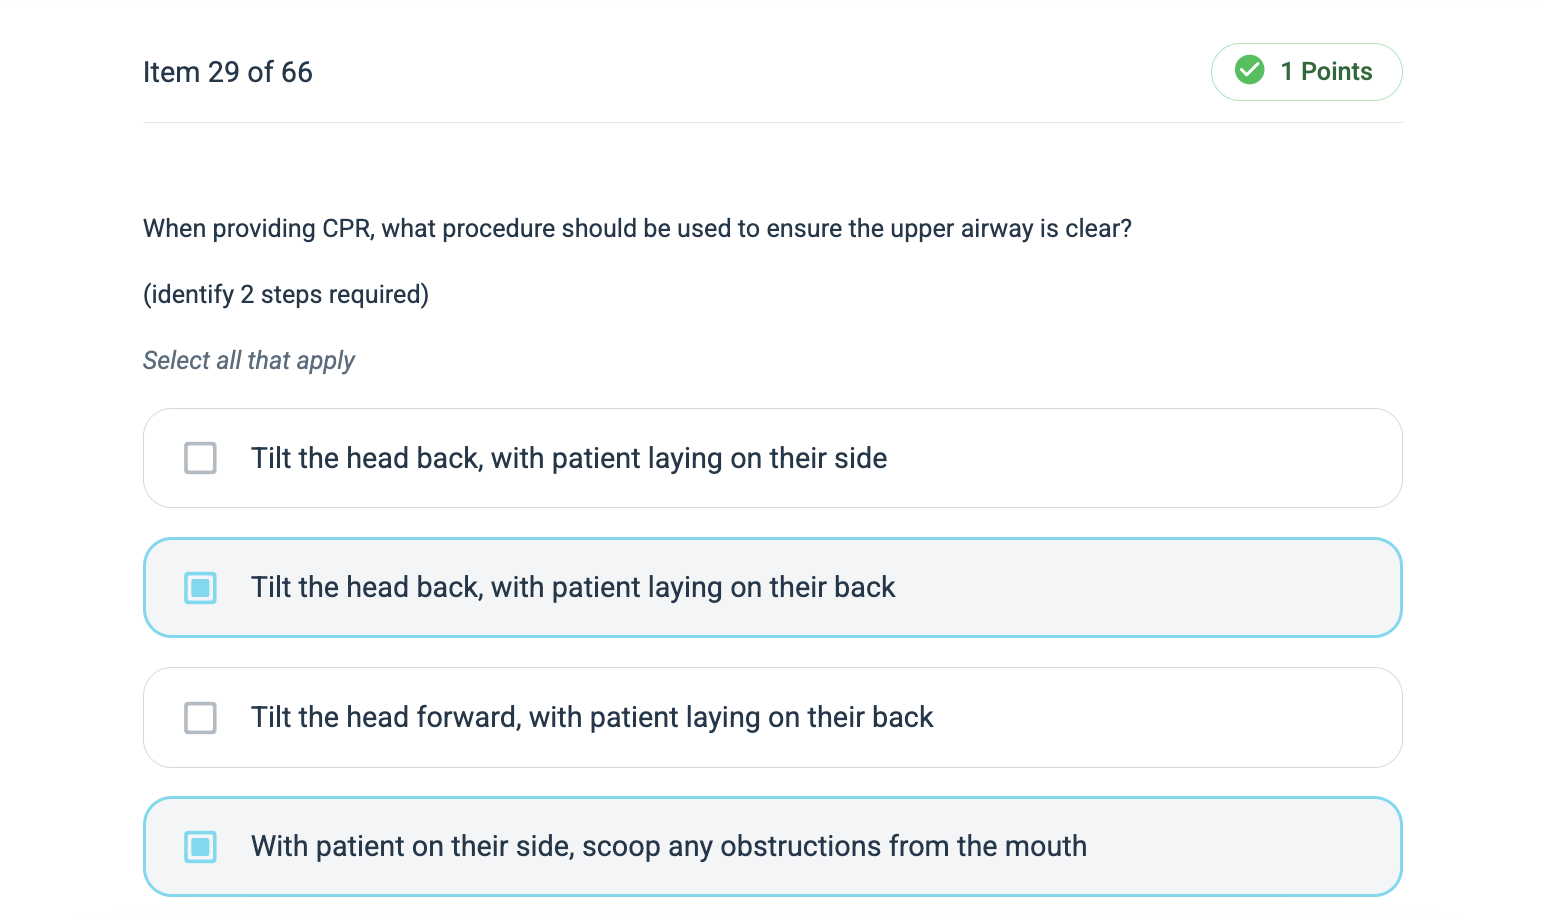1544x920 pixels.
Task: Uncheck the 'head back, on their back' checkbox
Action: [200, 587]
